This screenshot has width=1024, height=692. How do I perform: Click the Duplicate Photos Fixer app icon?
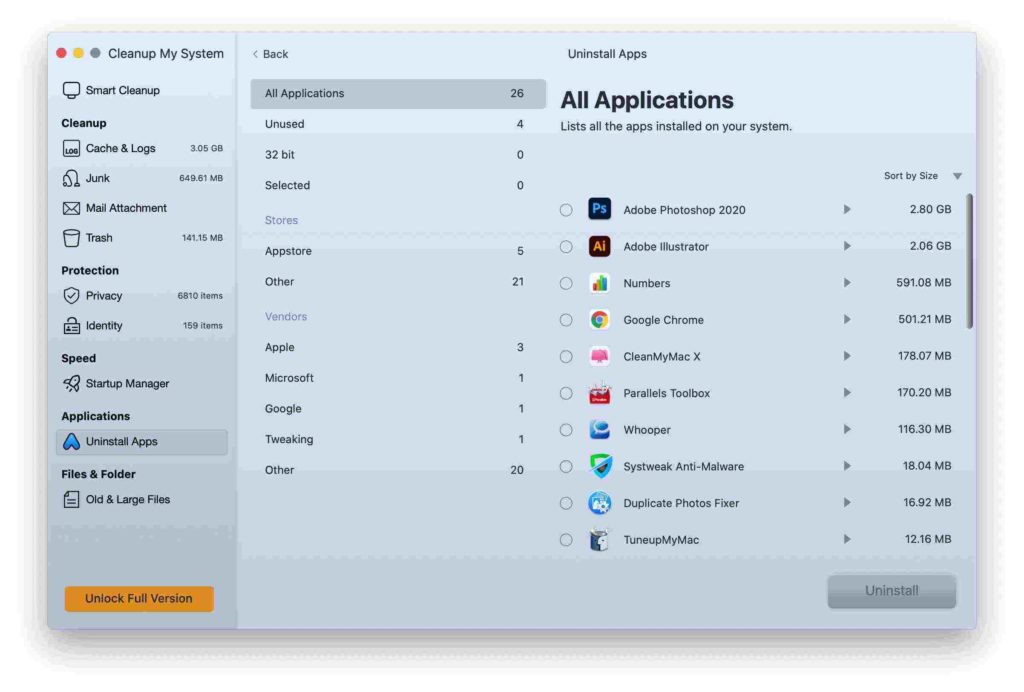(x=600, y=503)
